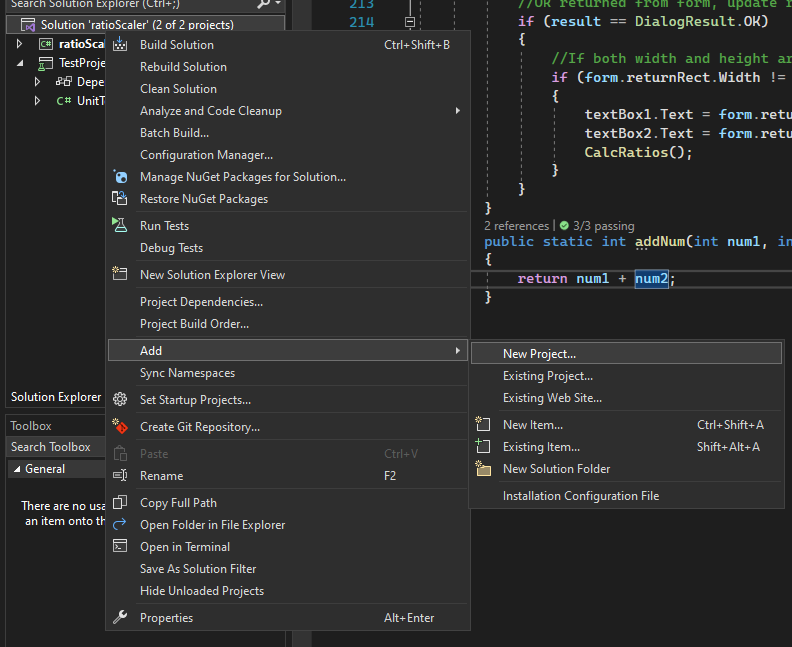Open Analyze and Code Cleanup submenu arrow
The width and height of the screenshot is (792, 647).
(x=458, y=111)
